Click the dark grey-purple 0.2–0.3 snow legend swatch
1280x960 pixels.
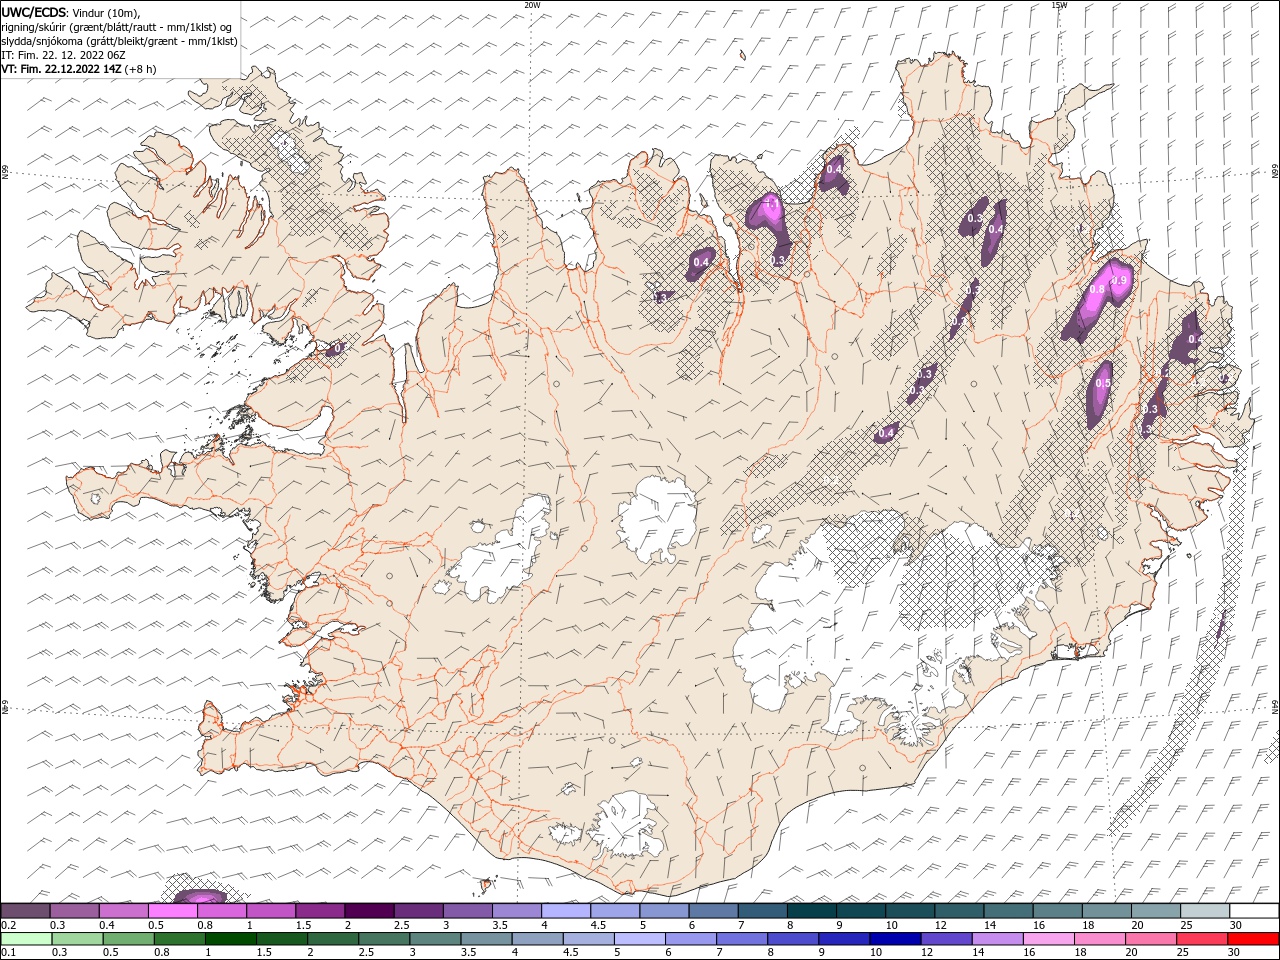coord(26,911)
